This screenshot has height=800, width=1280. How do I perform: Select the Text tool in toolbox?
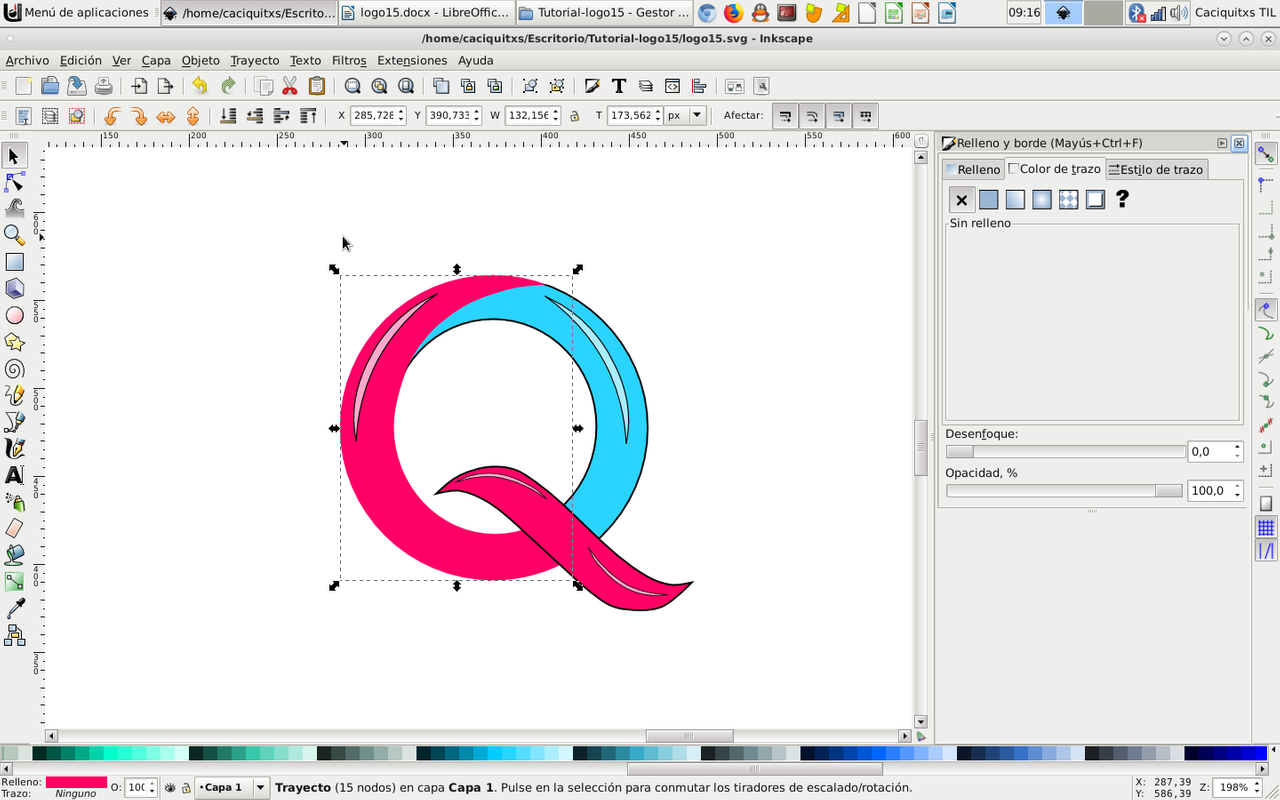point(14,475)
